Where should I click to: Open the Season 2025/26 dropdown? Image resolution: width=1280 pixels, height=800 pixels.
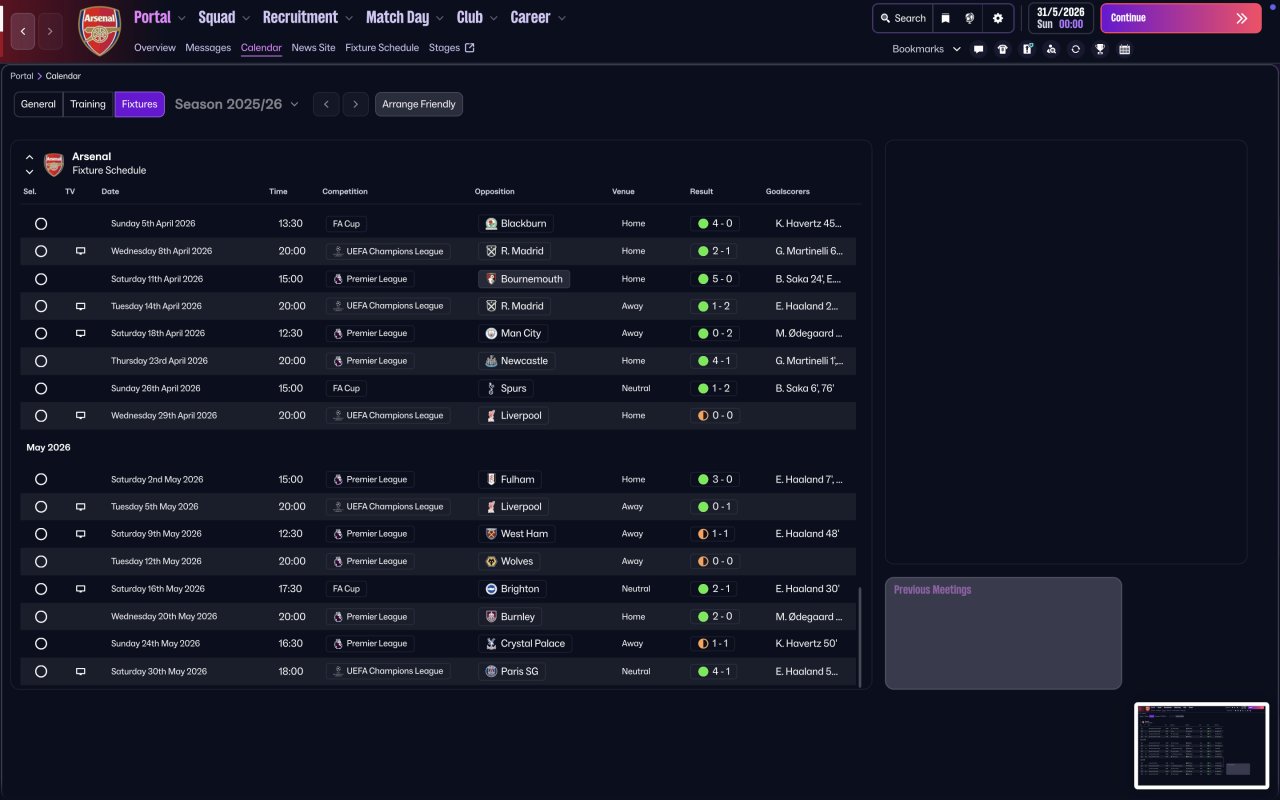(x=237, y=104)
